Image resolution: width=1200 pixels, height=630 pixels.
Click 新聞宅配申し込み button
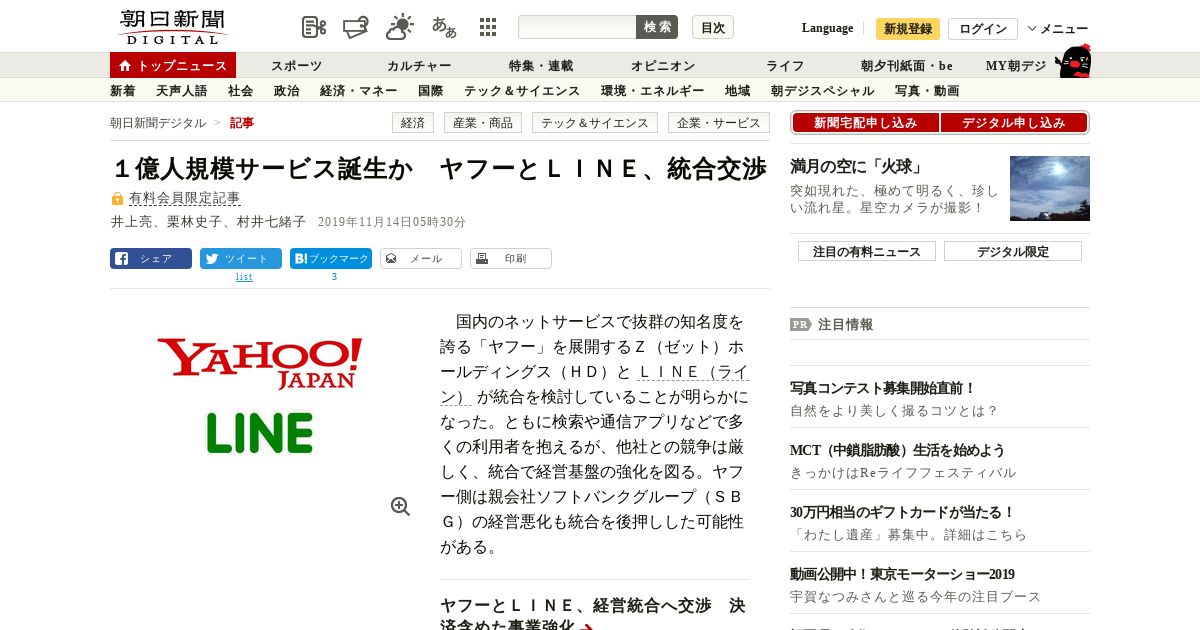point(866,123)
